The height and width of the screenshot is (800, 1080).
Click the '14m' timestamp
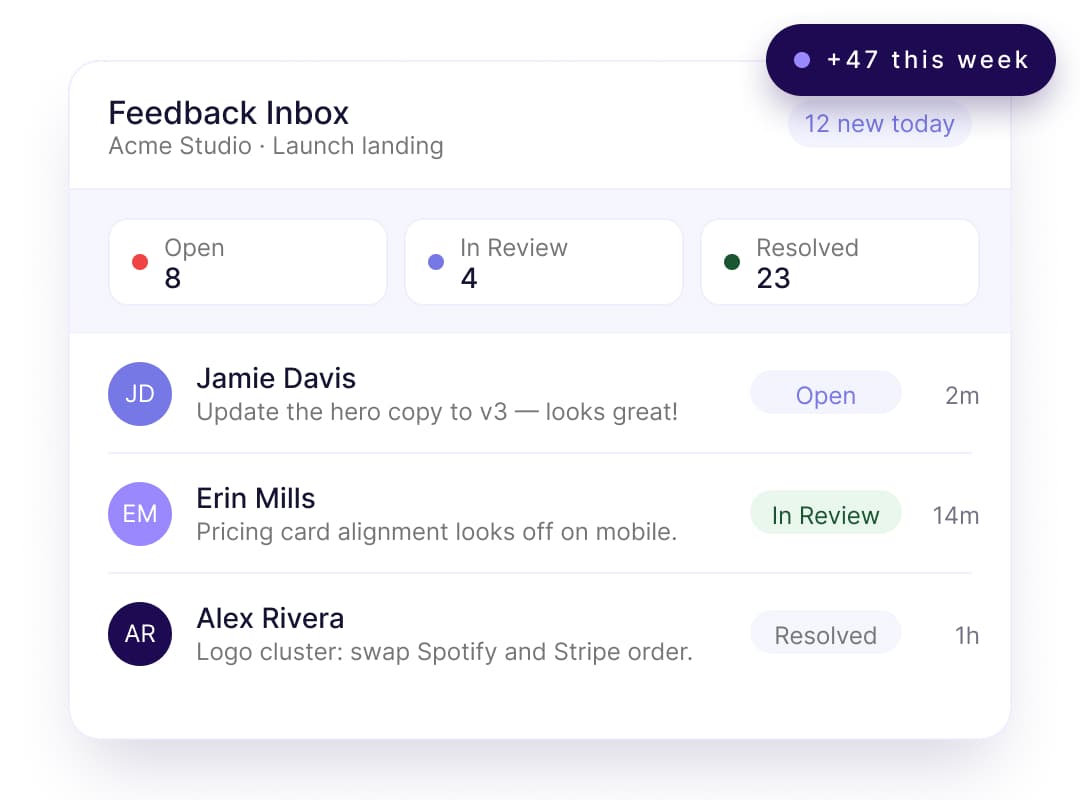coord(955,515)
